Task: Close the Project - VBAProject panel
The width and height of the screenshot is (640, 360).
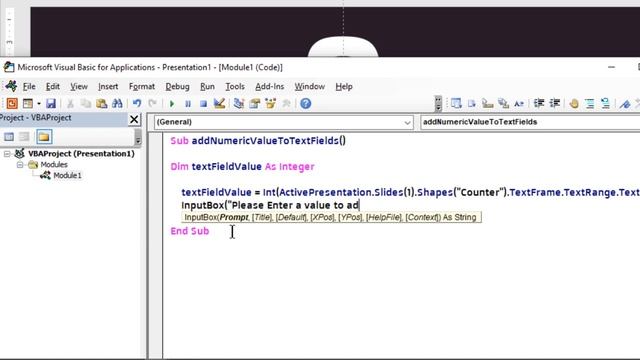Action: [x=134, y=119]
